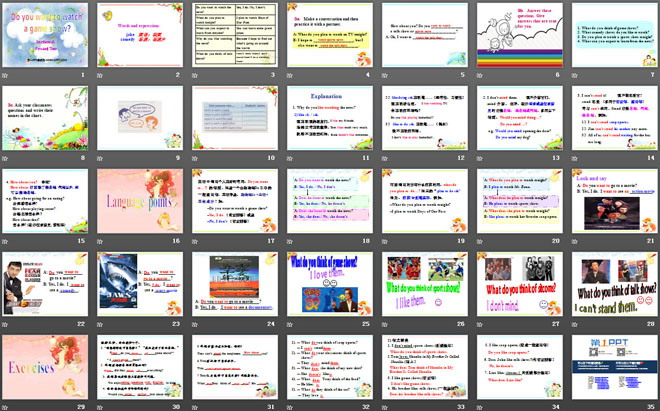Viewport: 660px width, 411px height.
Task: Select the 'Language points' slide
Action: 137,202
